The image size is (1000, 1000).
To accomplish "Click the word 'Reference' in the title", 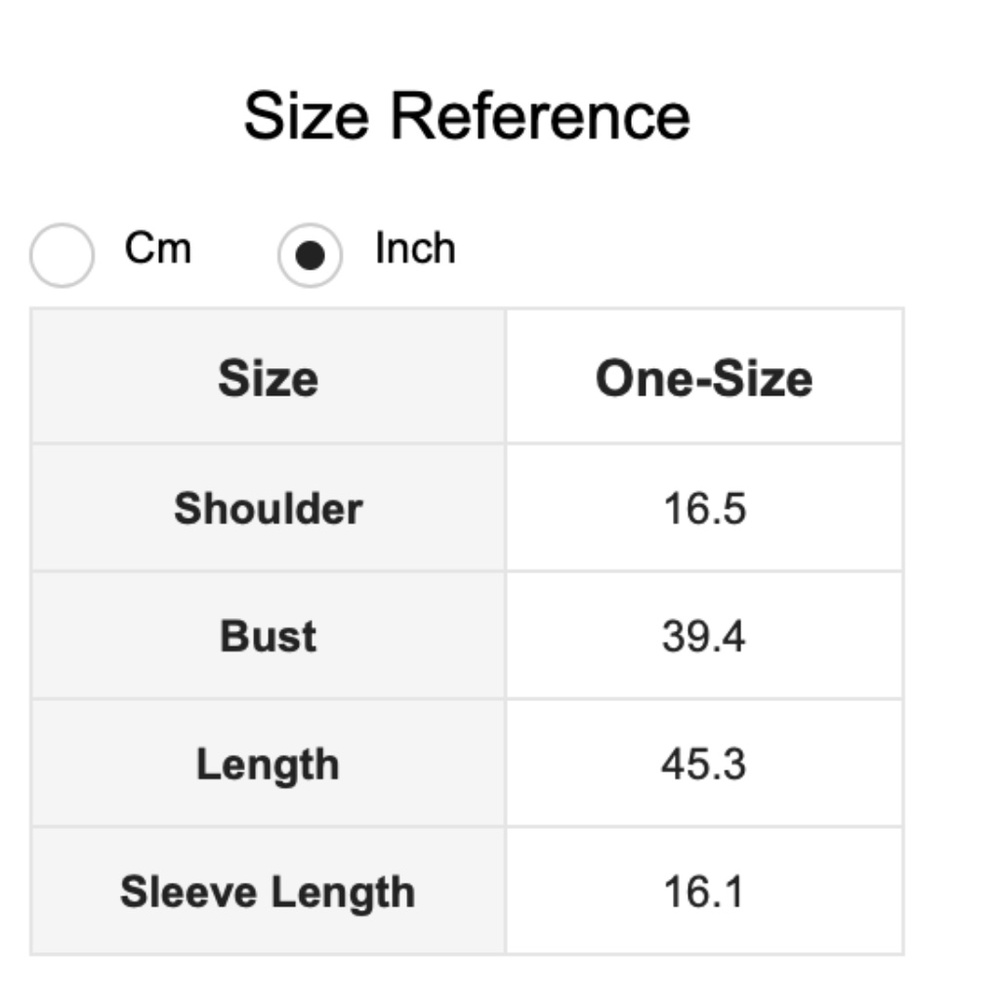I will click(540, 115).
